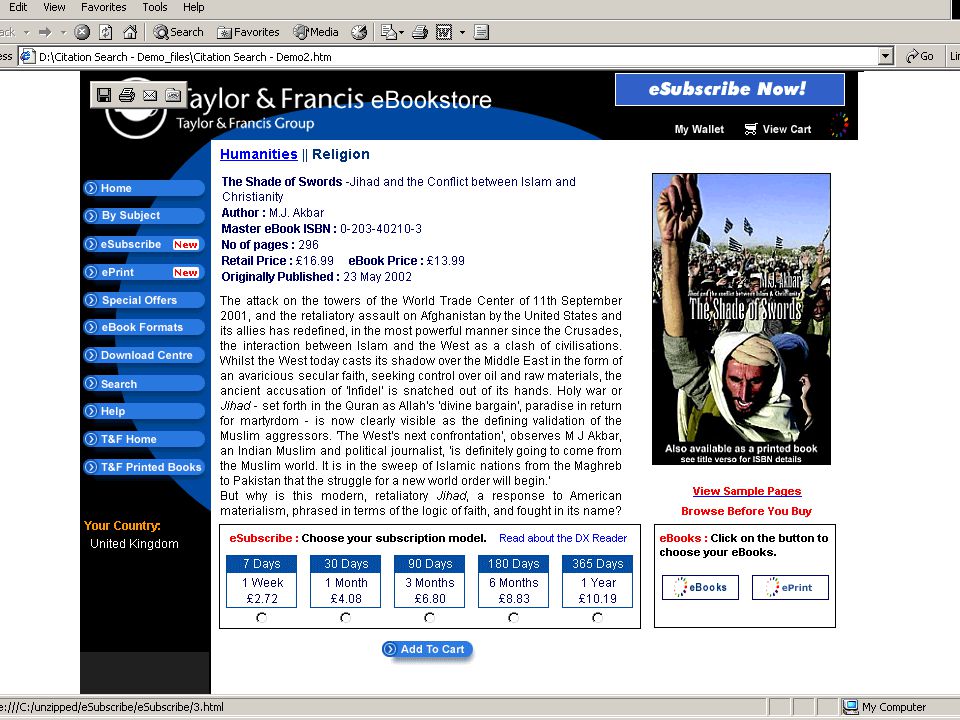
Task: Click the United Kingdom country text
Action: coord(134,544)
